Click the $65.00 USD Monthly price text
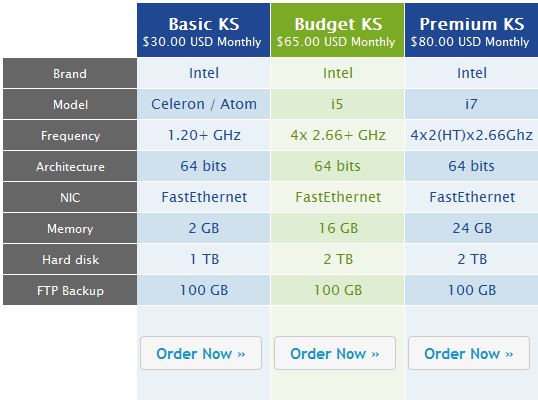This screenshot has width=538, height=400. tap(336, 42)
